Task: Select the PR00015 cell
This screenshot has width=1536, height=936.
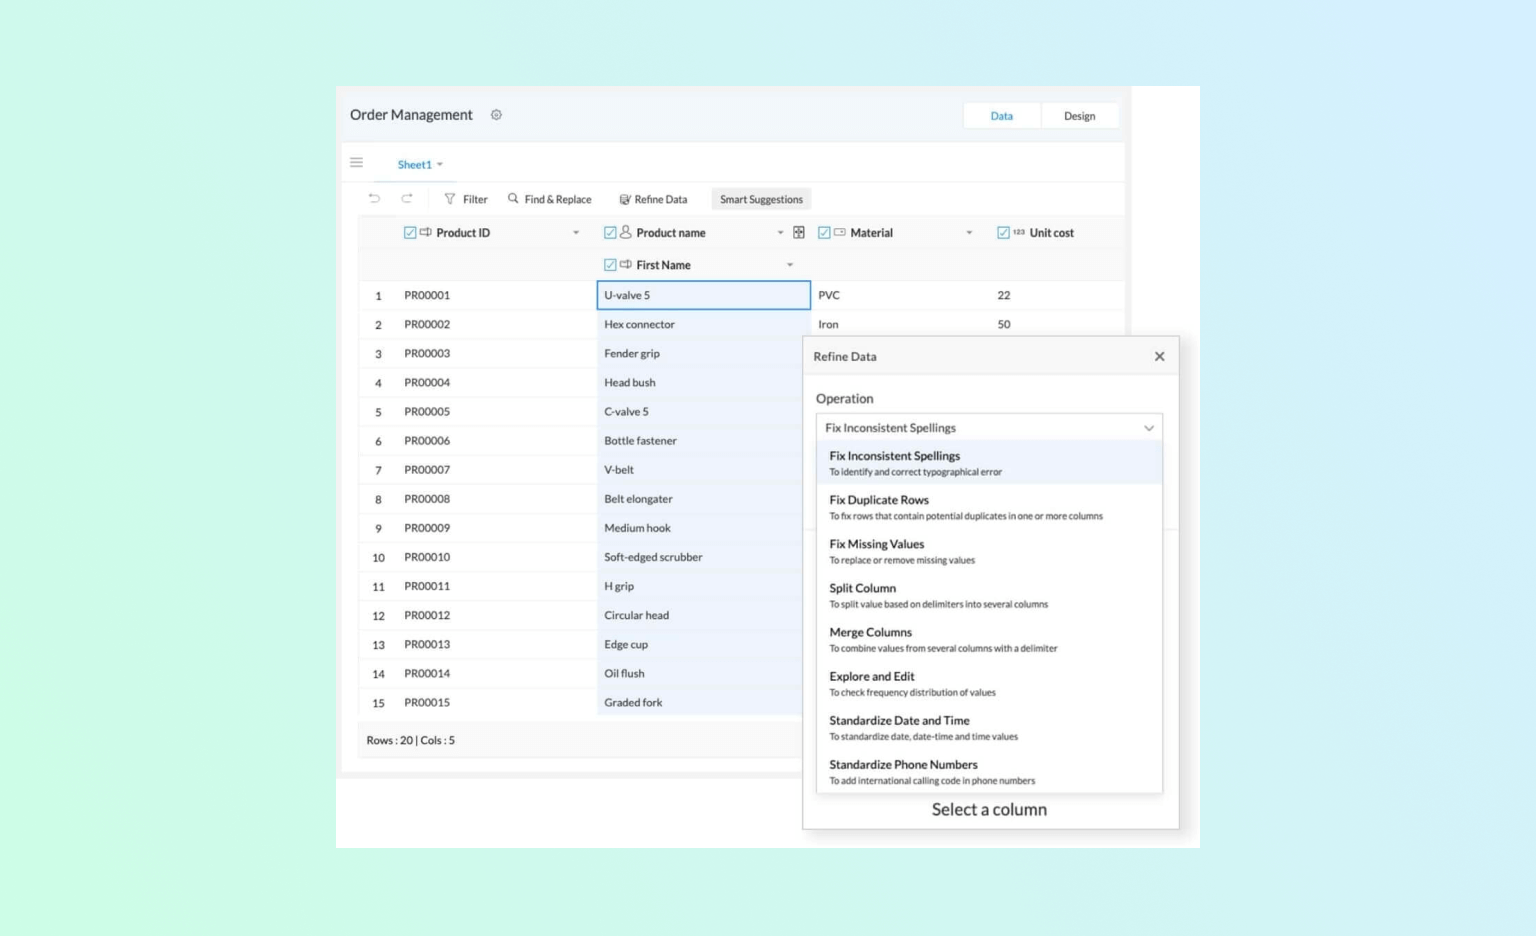Action: (497, 702)
